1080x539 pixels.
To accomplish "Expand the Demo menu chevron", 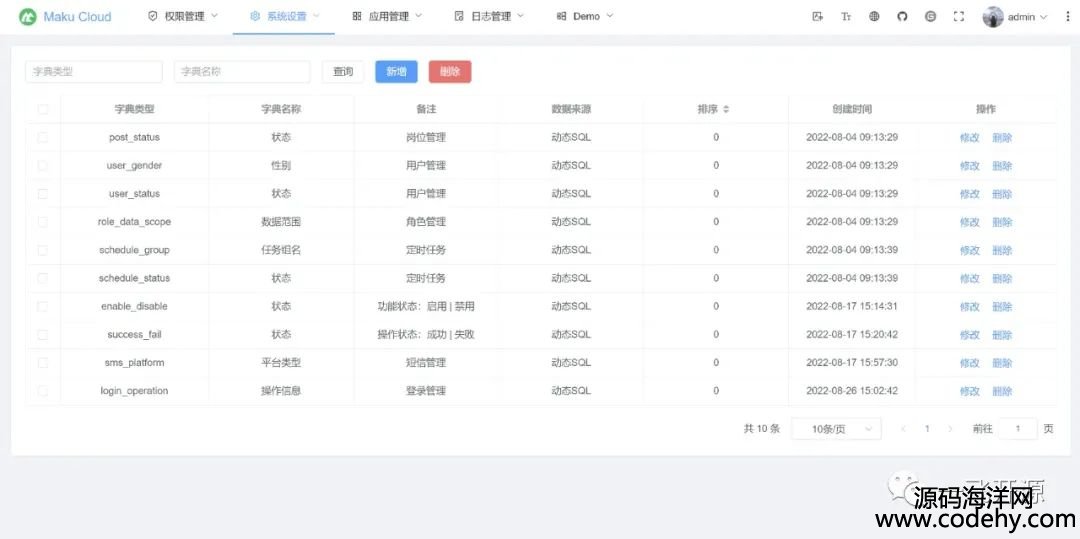I will point(610,16).
